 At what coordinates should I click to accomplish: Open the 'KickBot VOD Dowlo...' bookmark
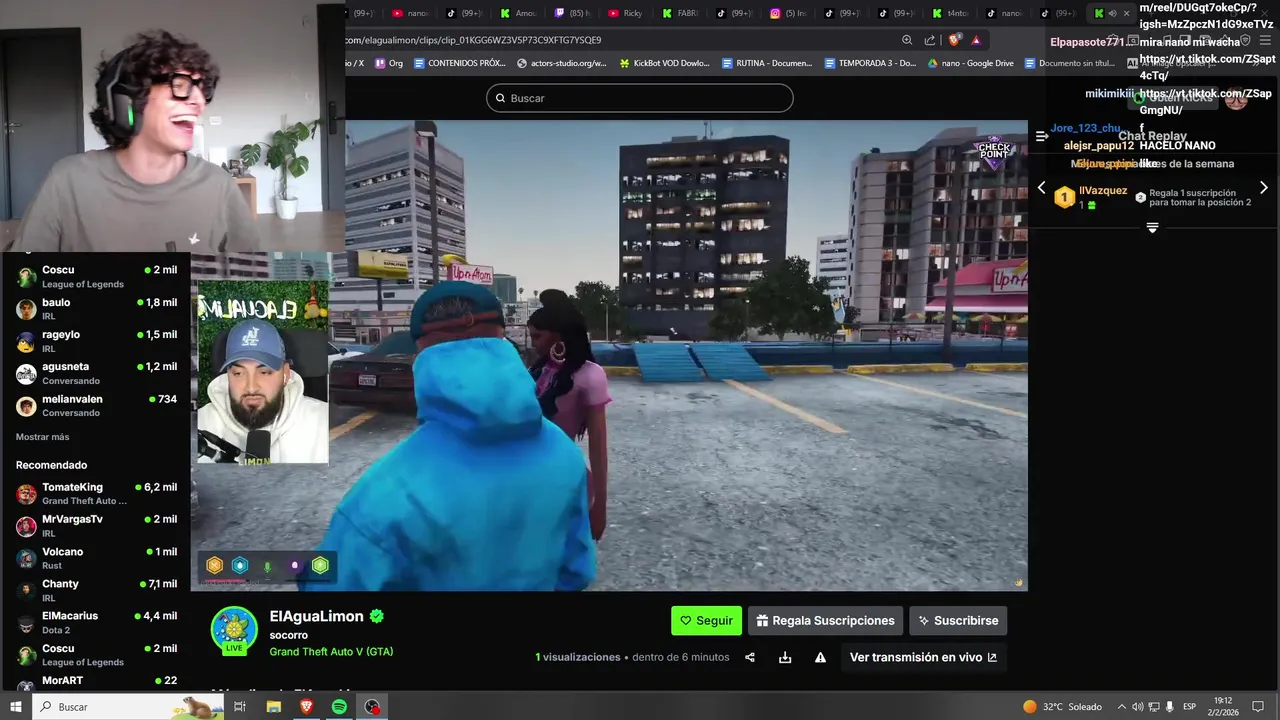pos(665,63)
